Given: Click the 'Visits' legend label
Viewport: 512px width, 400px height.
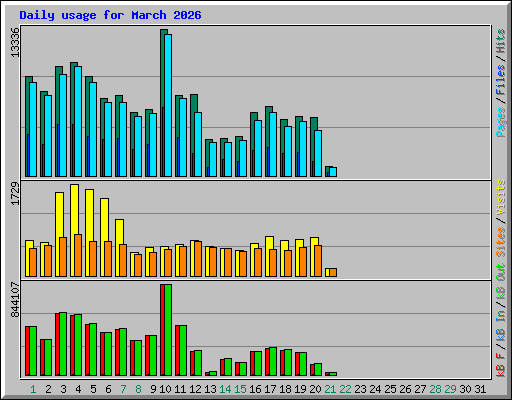Looking at the screenshot, I should pos(501,197).
